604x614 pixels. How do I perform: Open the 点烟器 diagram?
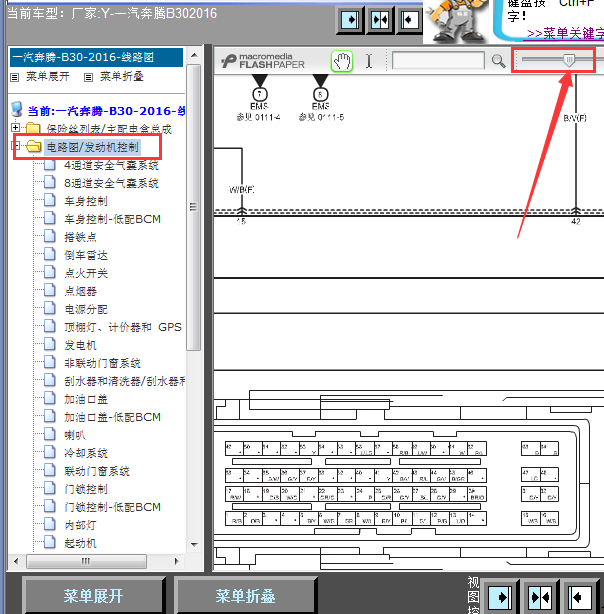click(x=80, y=291)
